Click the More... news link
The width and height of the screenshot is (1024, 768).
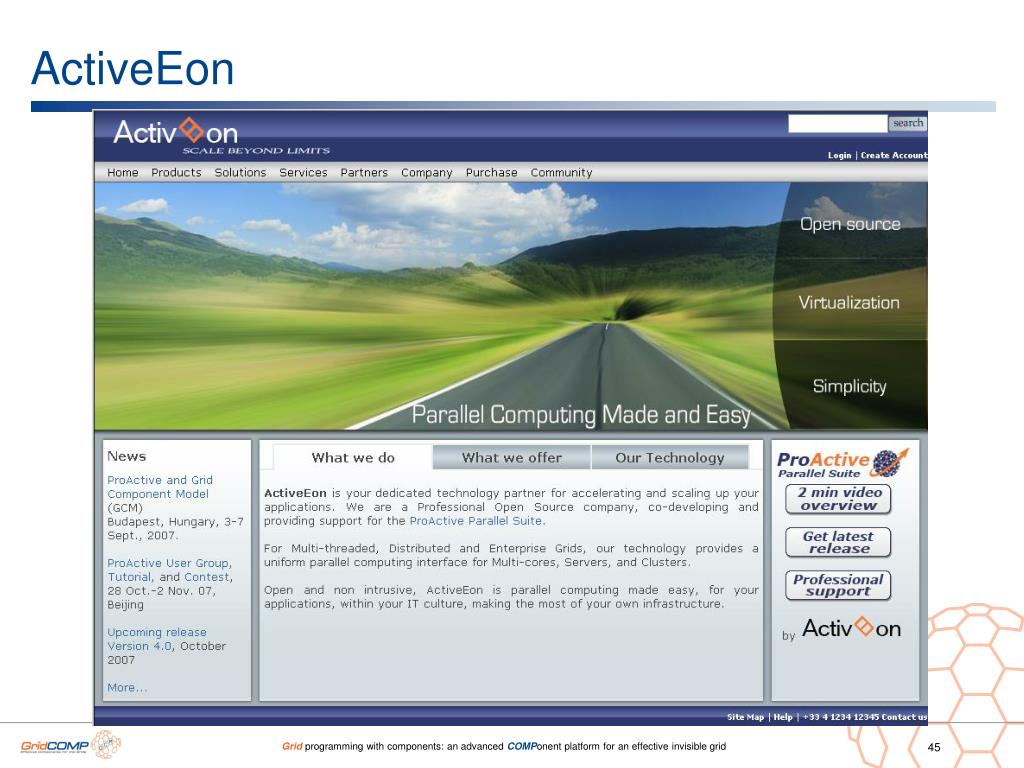point(127,687)
